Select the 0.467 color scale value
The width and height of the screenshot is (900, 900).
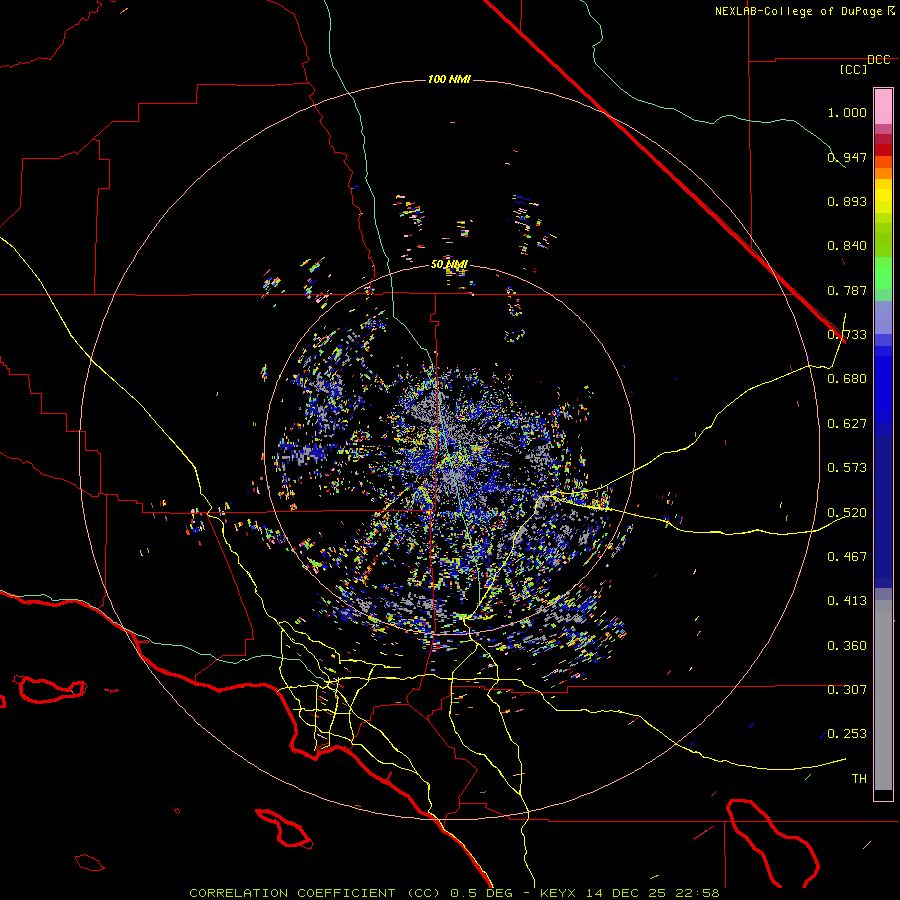coord(847,557)
